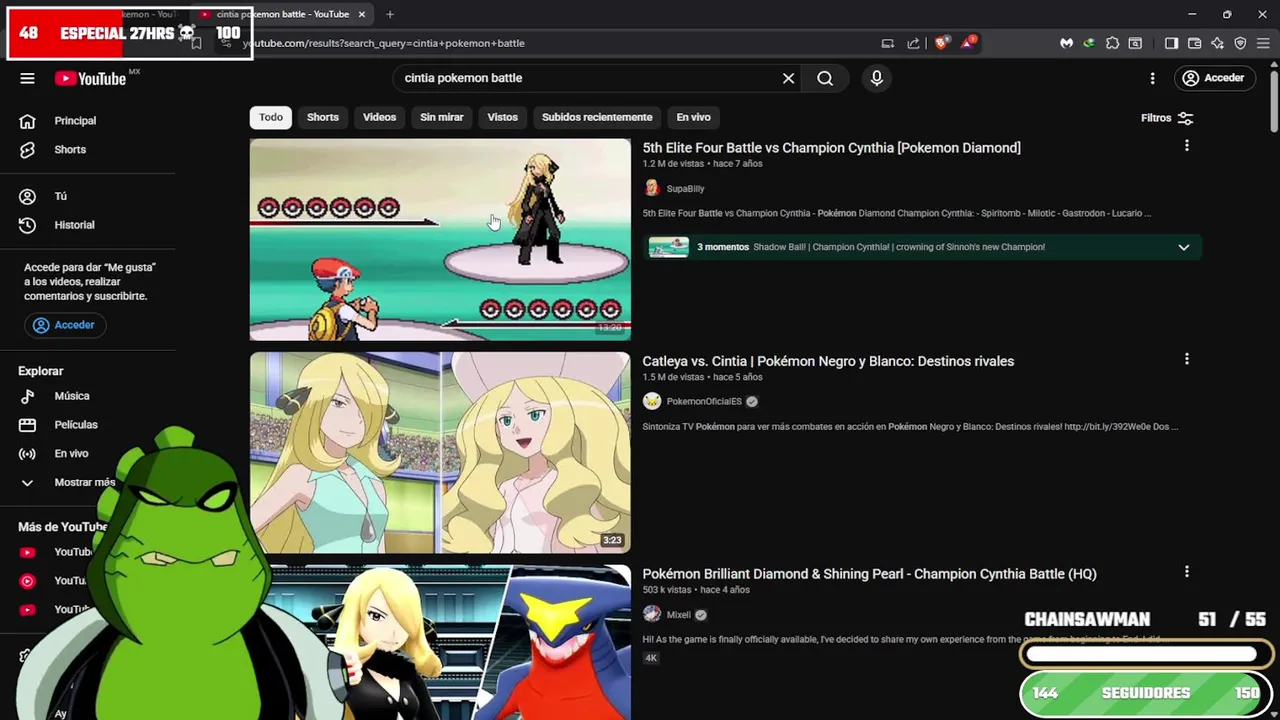Image resolution: width=1280 pixels, height=720 pixels.
Task: Open Mixeli channel name link
Action: [x=679, y=614]
